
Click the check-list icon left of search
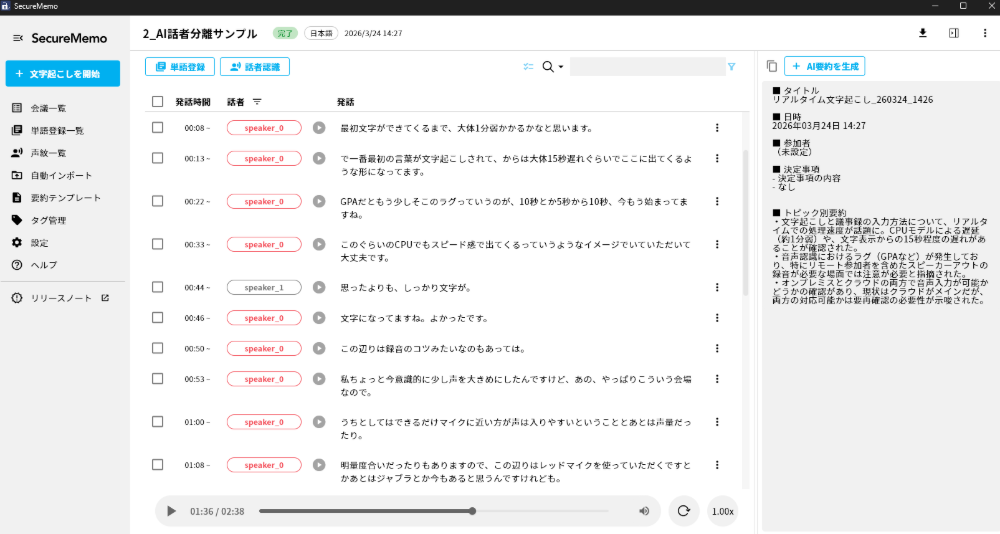(x=528, y=66)
